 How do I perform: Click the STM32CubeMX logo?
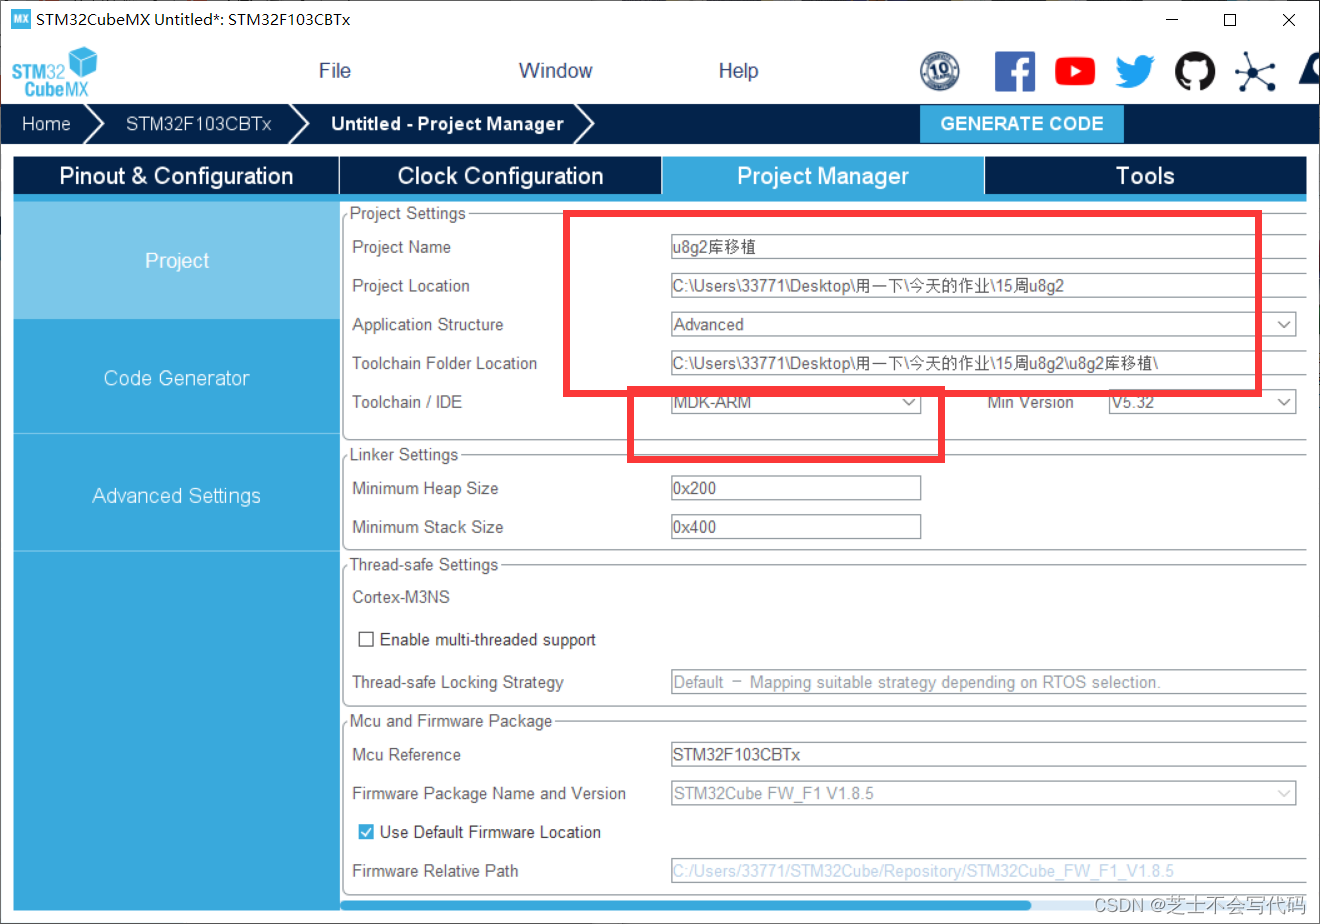pos(55,73)
